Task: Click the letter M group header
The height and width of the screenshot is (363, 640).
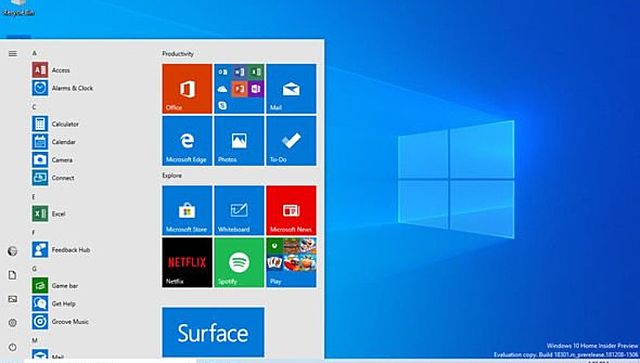Action: 35,340
